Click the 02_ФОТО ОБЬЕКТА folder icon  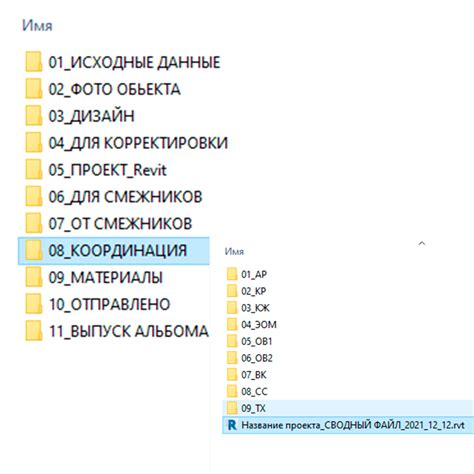pos(34,89)
